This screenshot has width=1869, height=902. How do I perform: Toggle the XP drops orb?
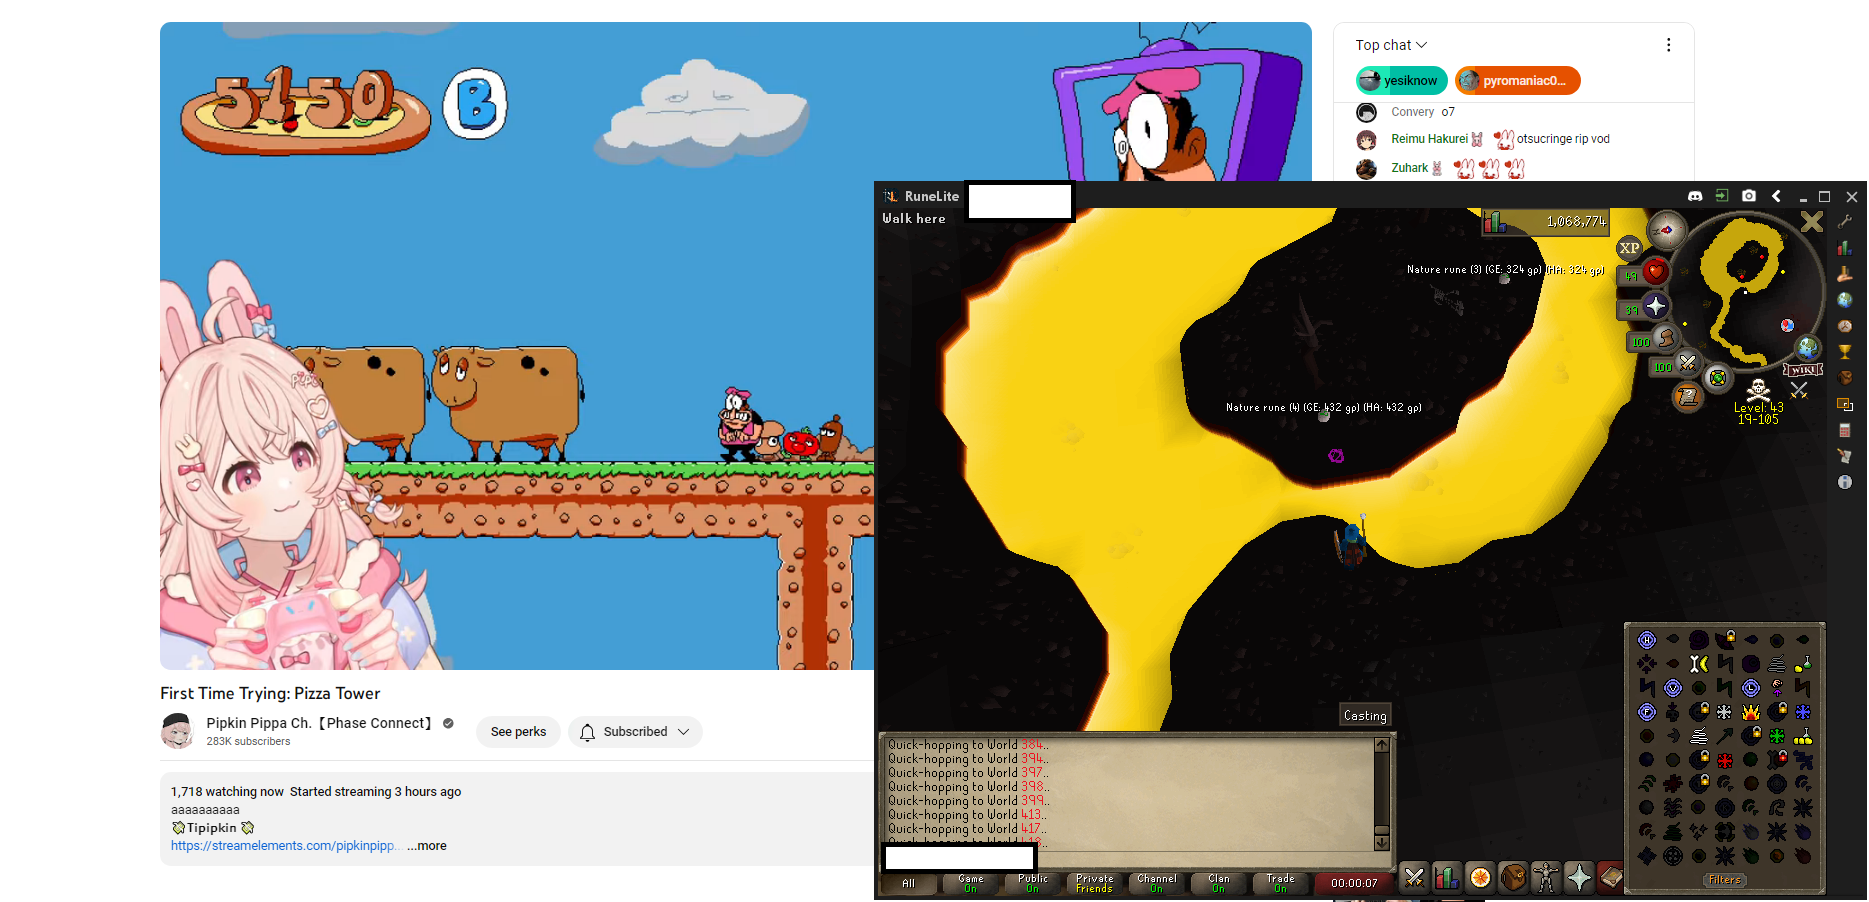click(1630, 248)
